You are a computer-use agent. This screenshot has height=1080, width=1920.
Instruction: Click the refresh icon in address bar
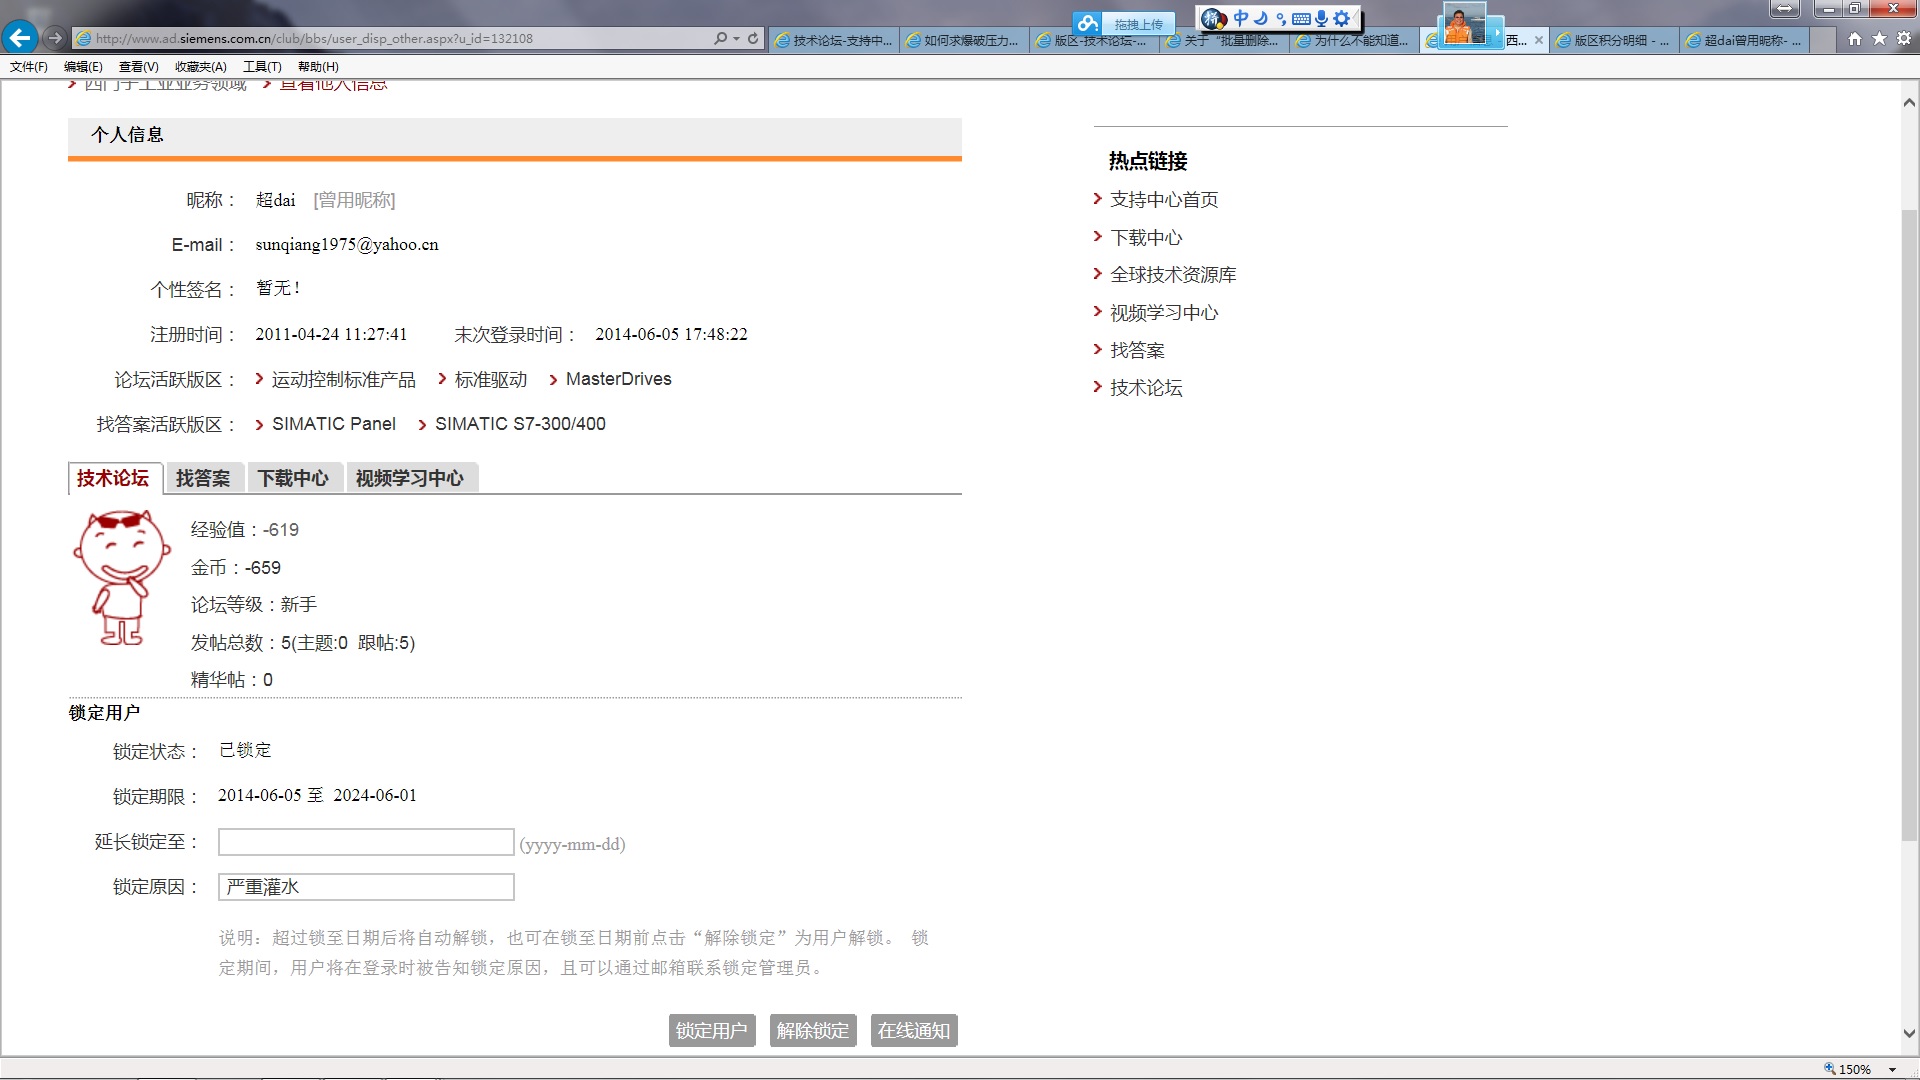pos(753,38)
